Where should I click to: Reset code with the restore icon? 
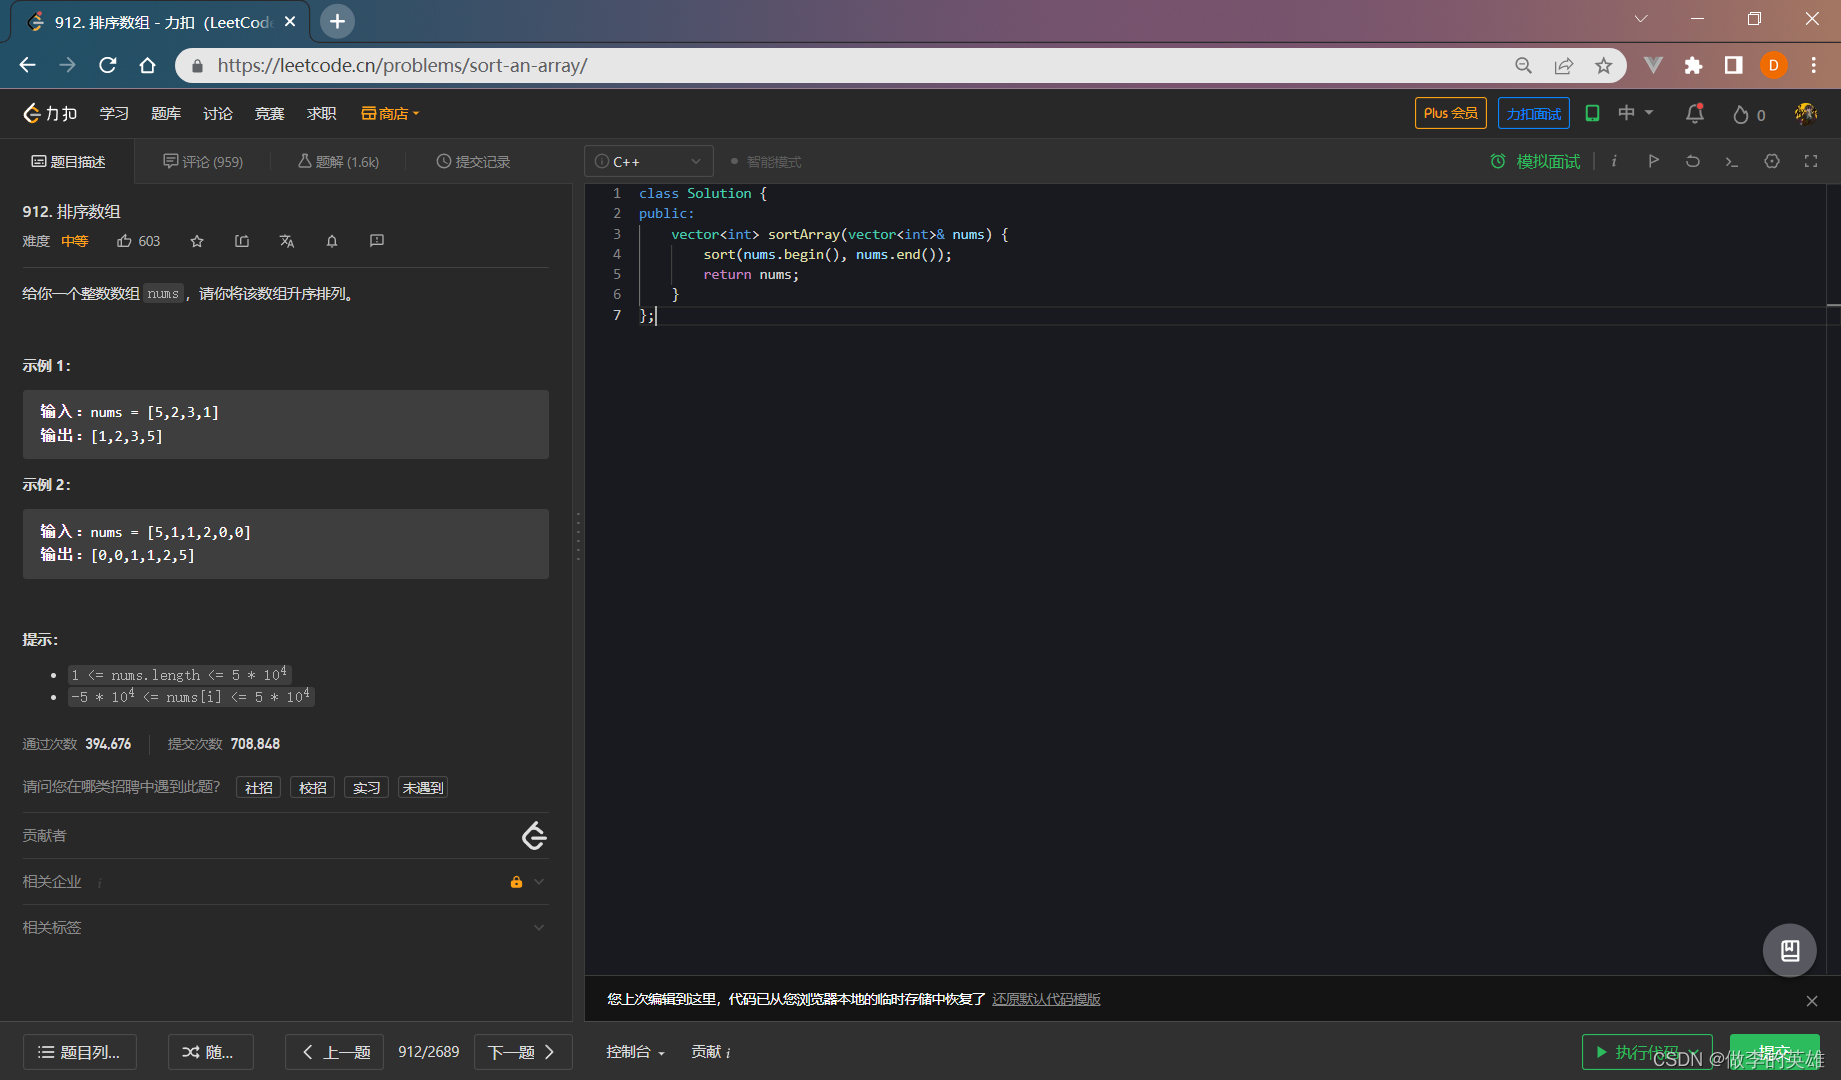click(x=1693, y=161)
